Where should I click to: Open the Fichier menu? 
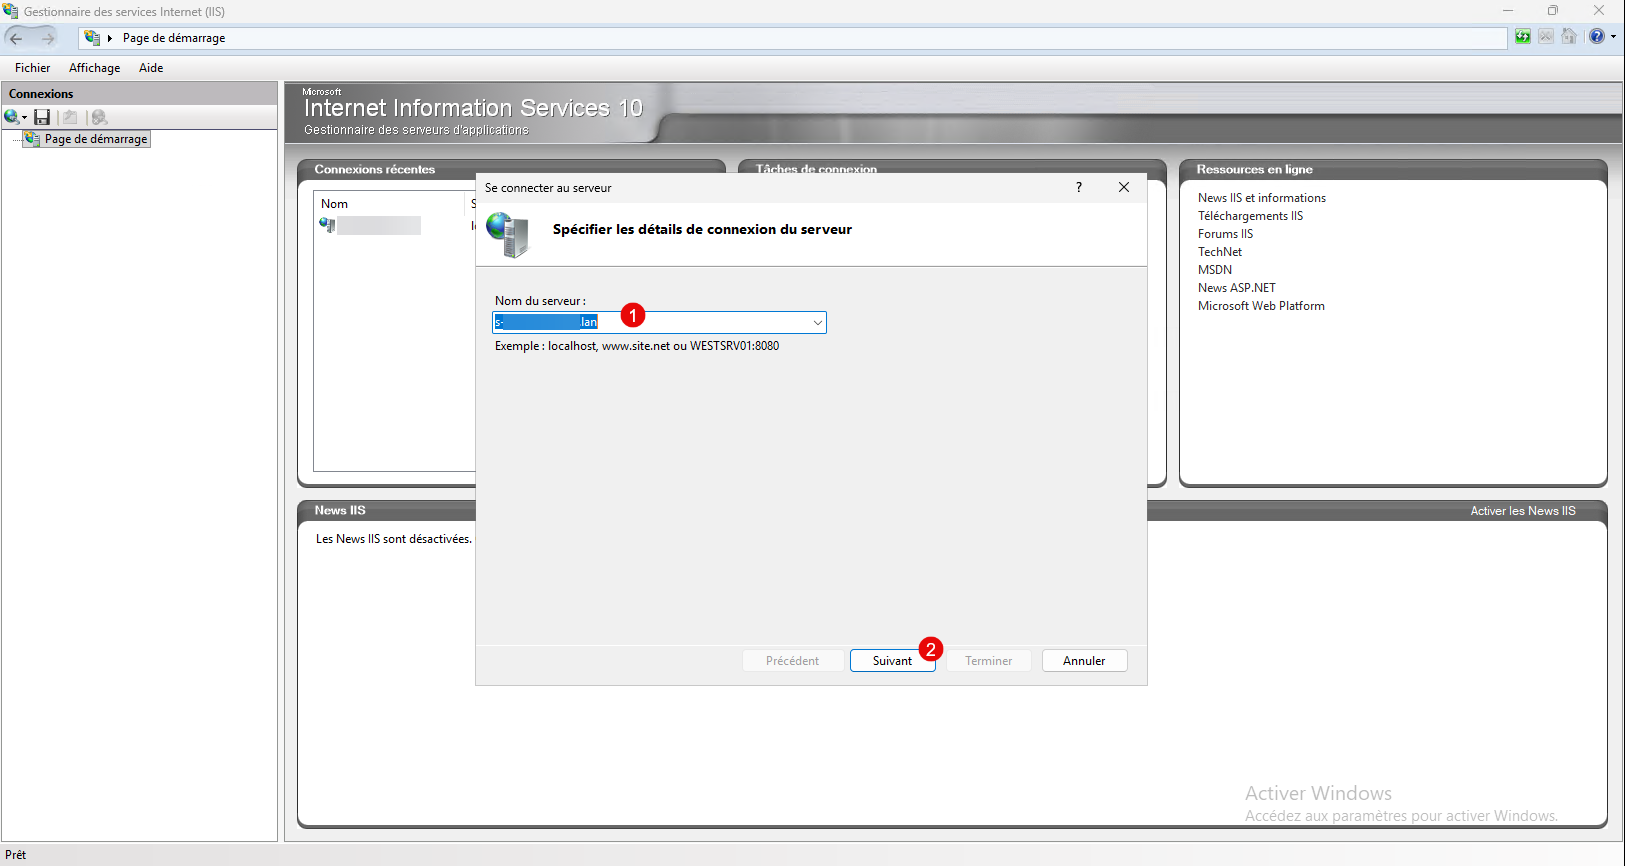pos(32,68)
